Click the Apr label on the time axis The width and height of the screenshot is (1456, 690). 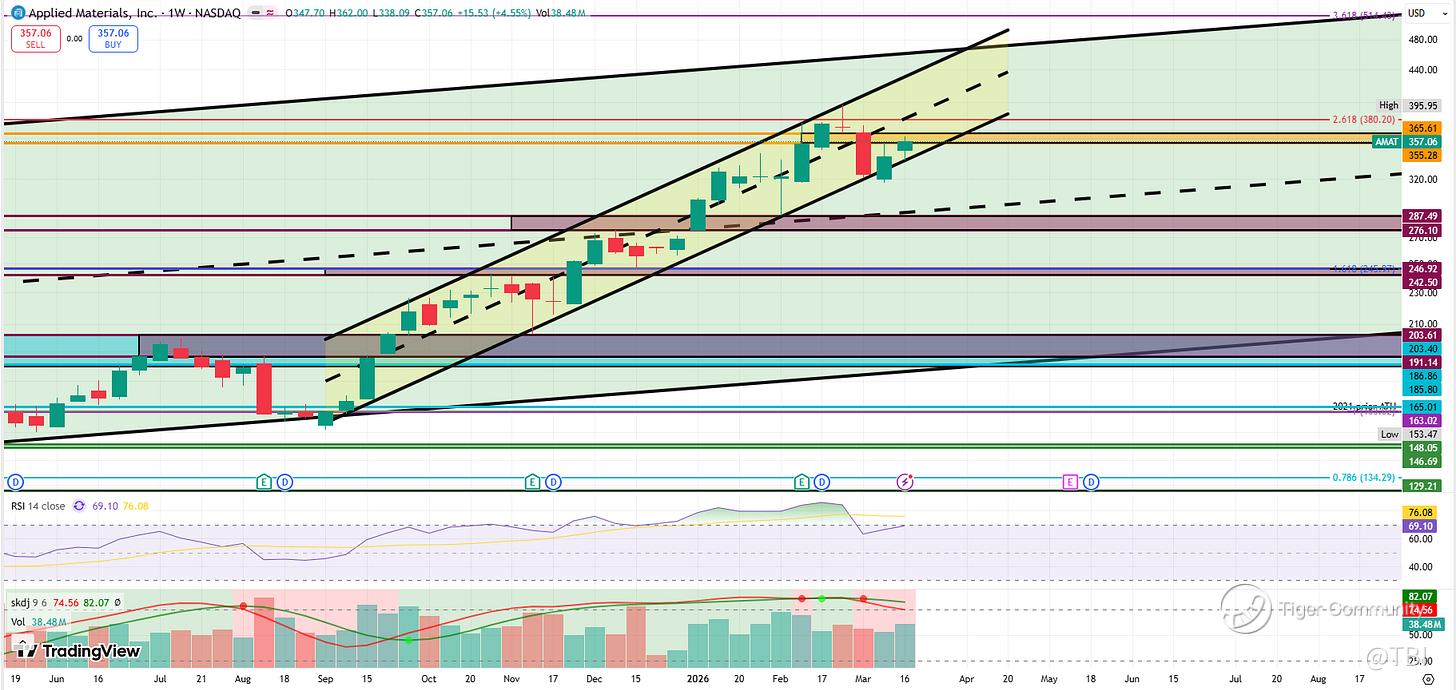[x=966, y=678]
